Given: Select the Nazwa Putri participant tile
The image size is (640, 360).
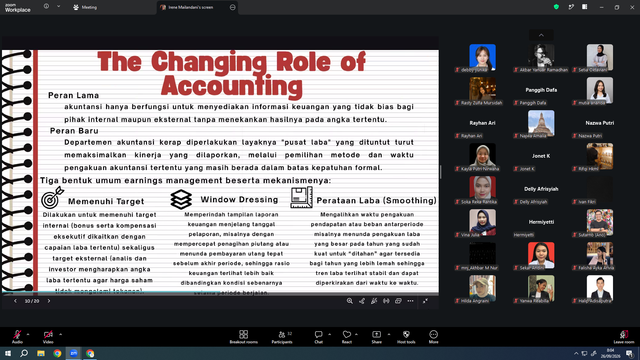Looking at the screenshot, I should [x=600, y=124].
